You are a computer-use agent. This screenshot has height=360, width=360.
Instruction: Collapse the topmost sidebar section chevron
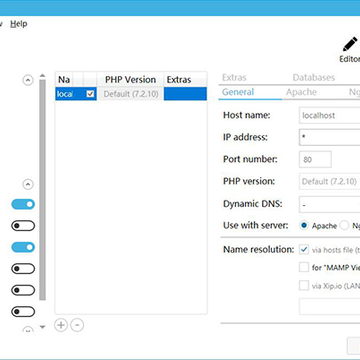pos(28,80)
